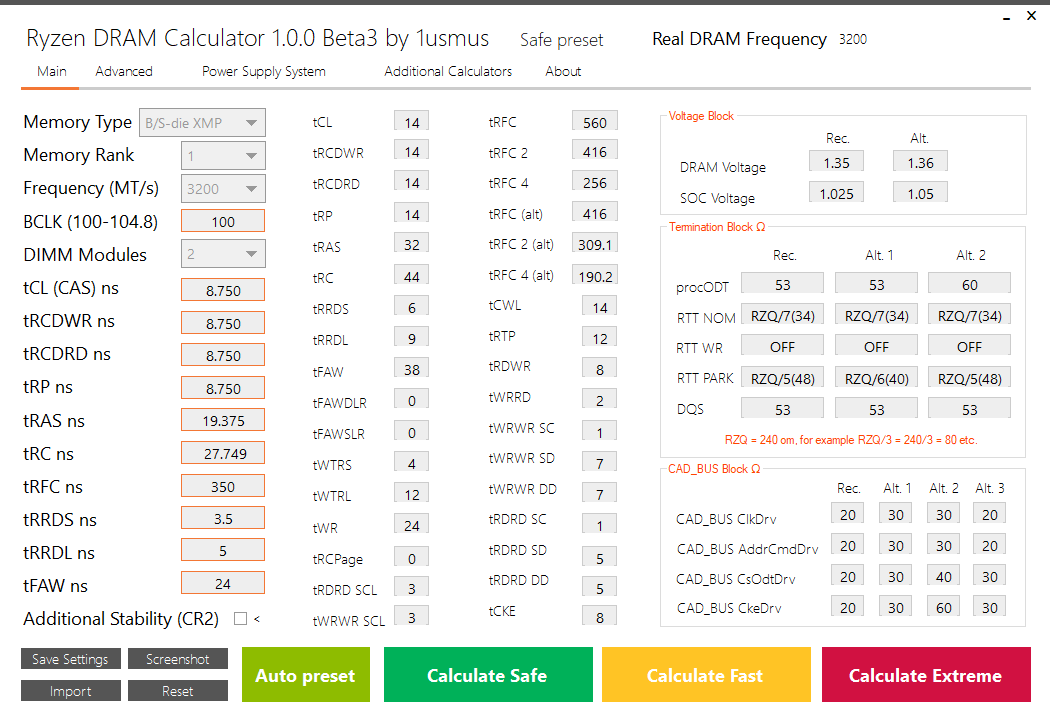
Task: Click the tRFC 4 (alt) value 190.2
Action: coord(595,275)
